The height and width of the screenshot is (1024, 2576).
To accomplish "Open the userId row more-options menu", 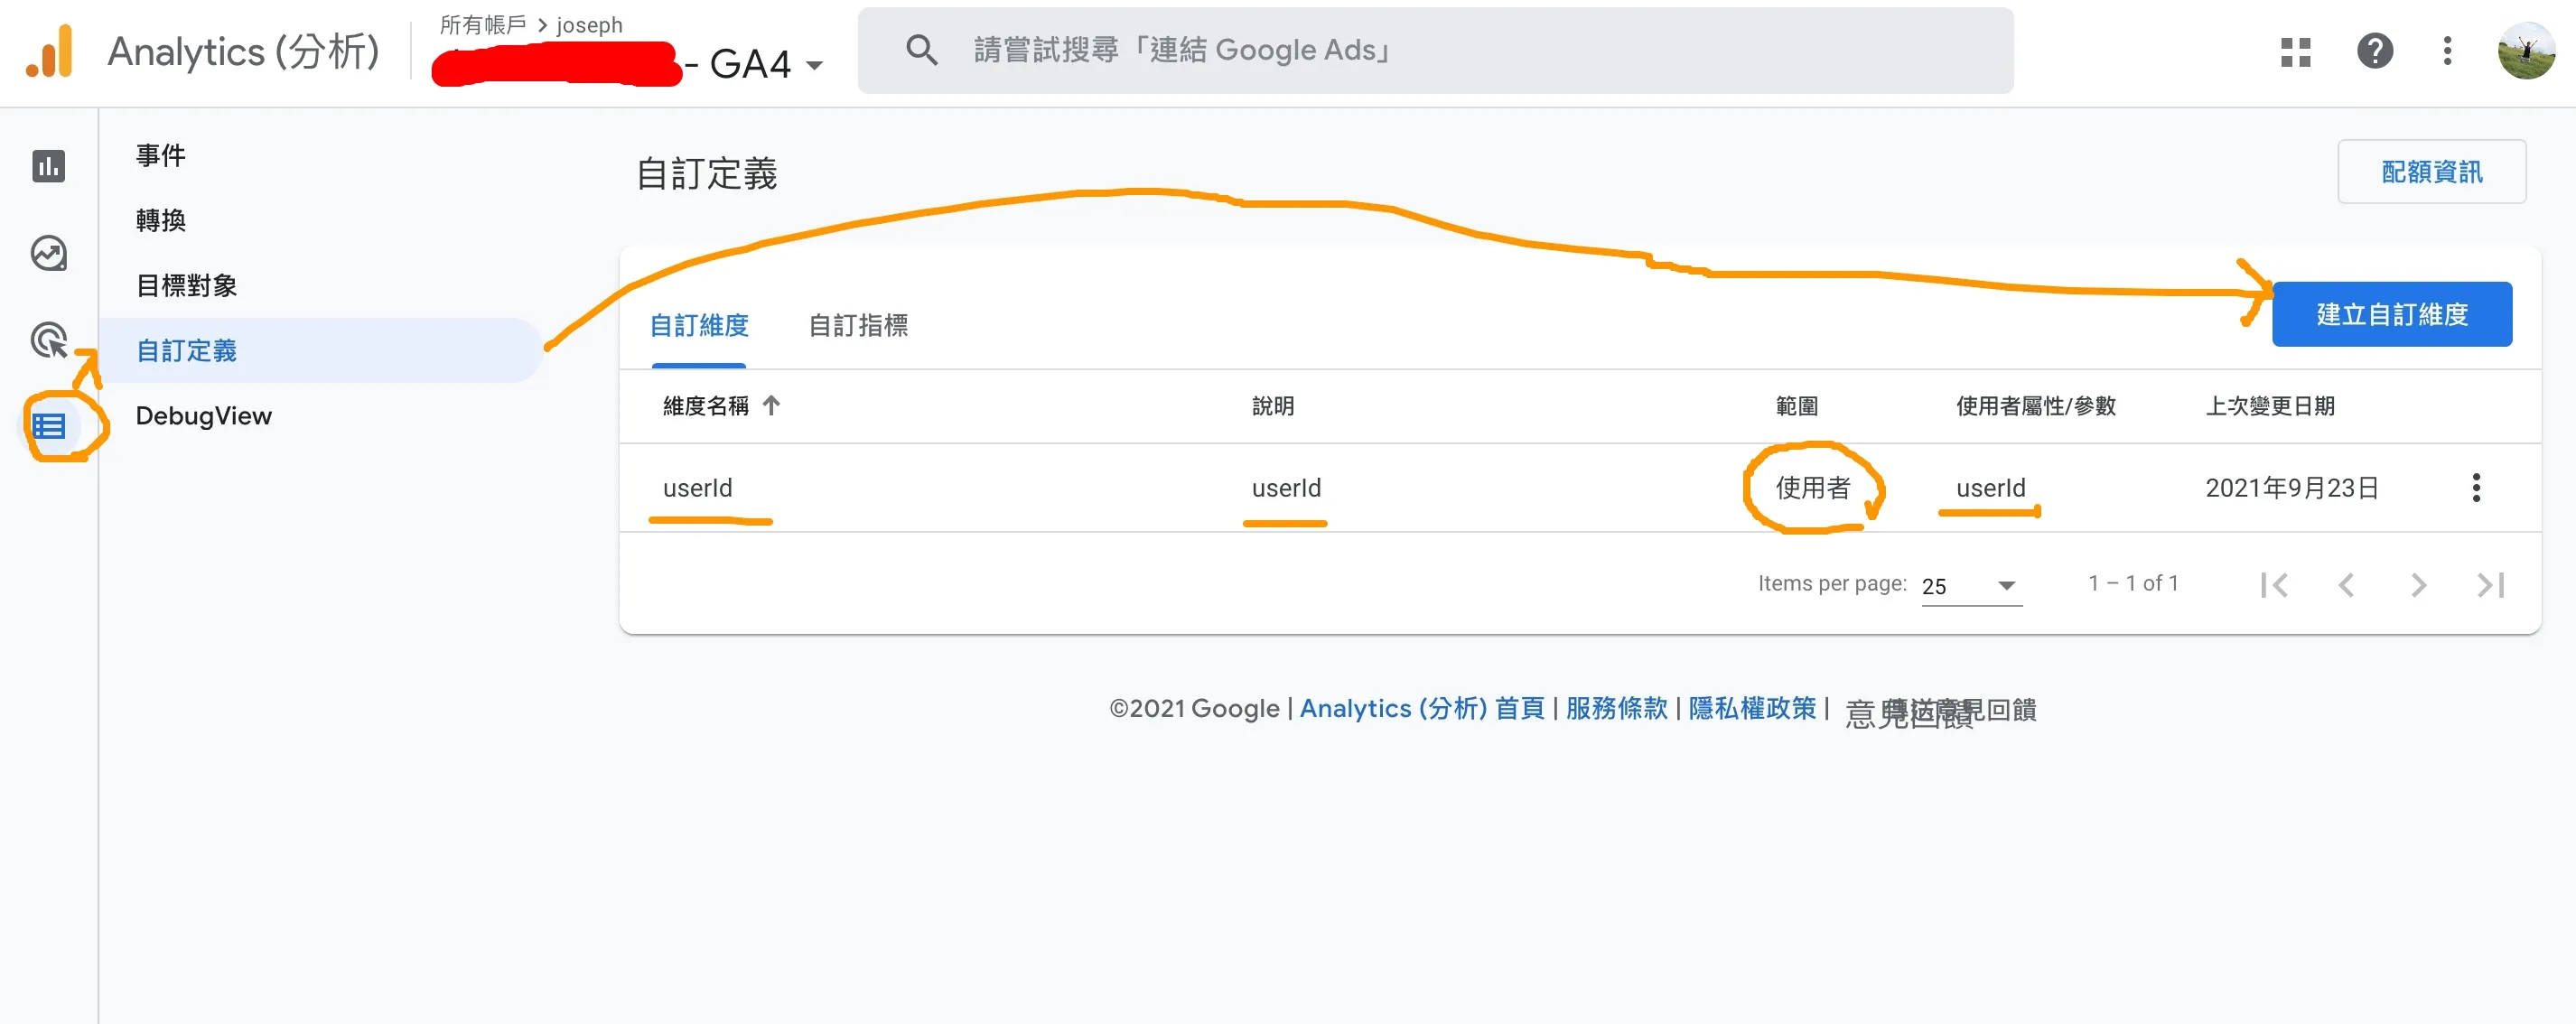I will tap(2475, 488).
